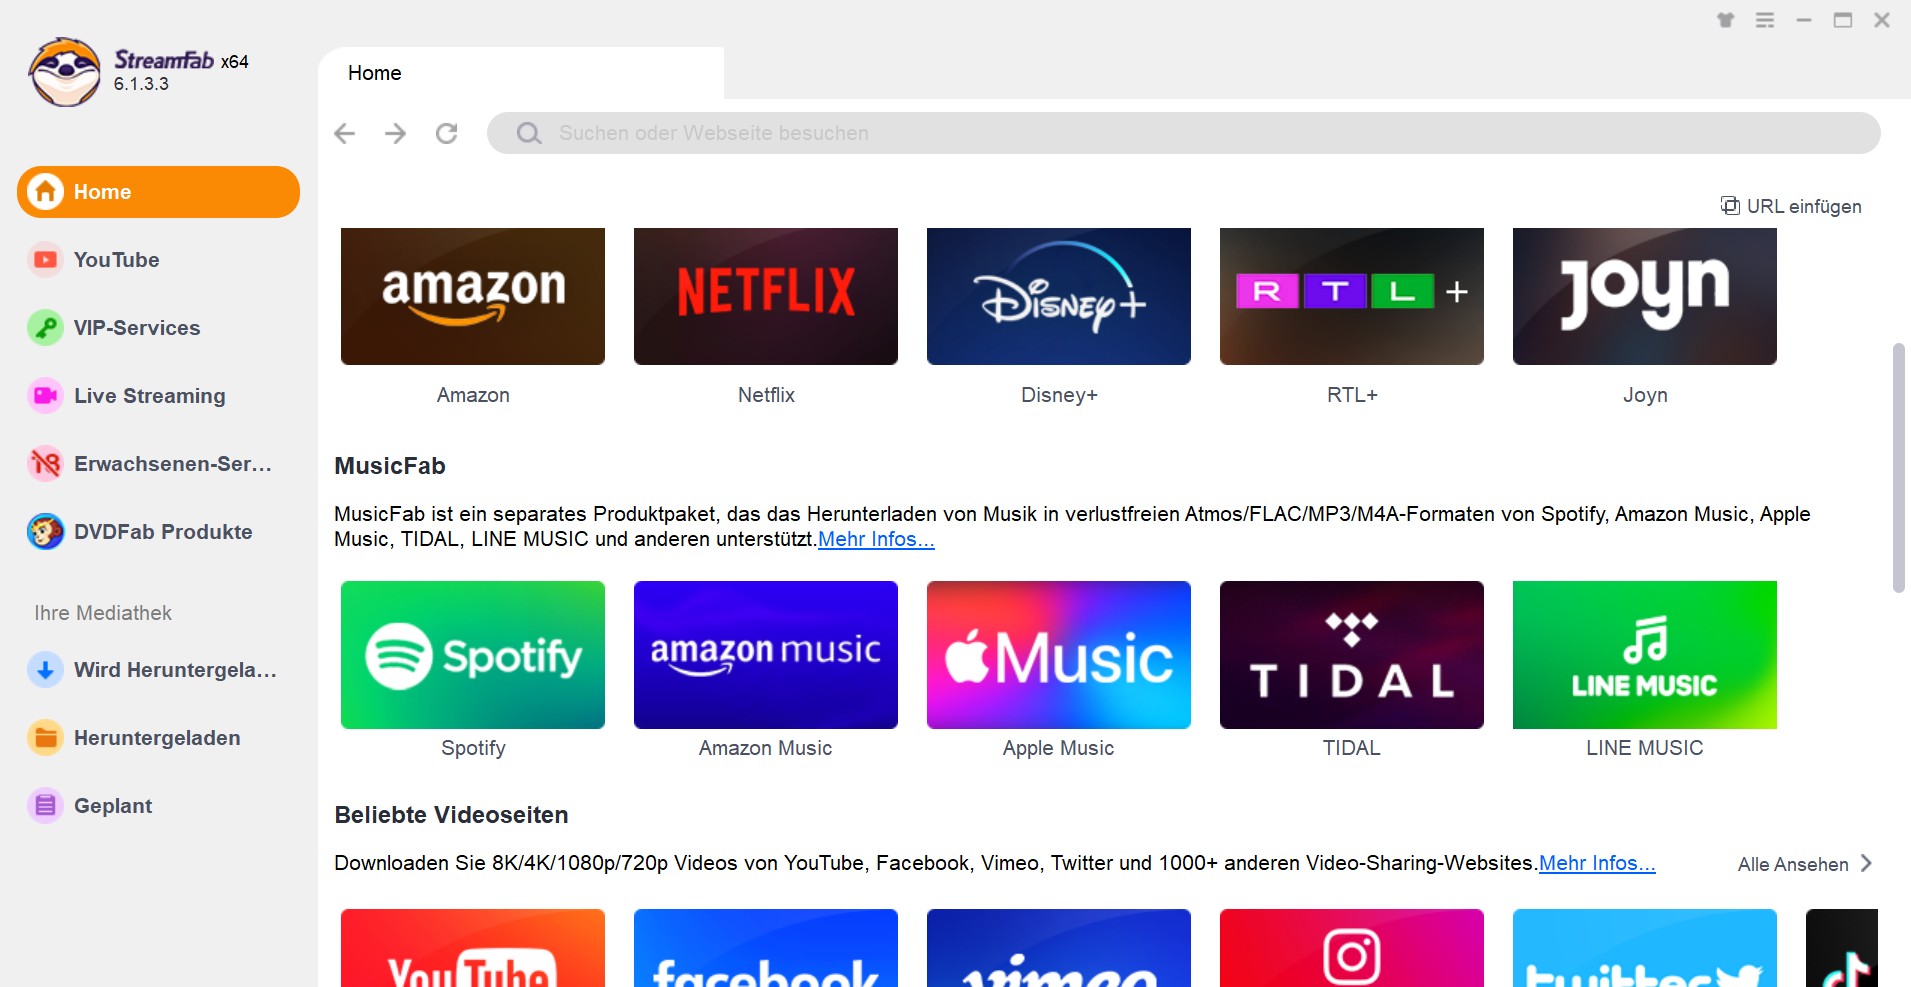Open Erwachsenen-Services sidebar entry
The image size is (1911, 987).
tap(158, 464)
